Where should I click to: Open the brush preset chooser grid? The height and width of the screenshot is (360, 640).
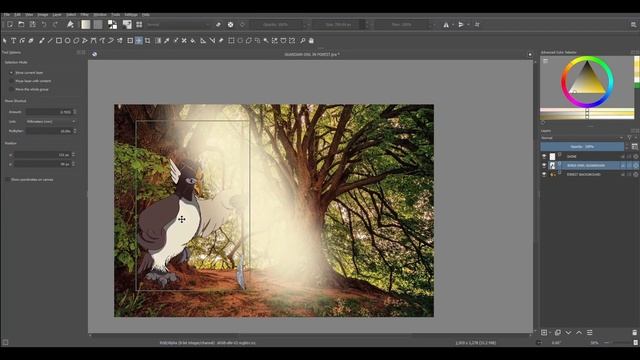click(139, 24)
